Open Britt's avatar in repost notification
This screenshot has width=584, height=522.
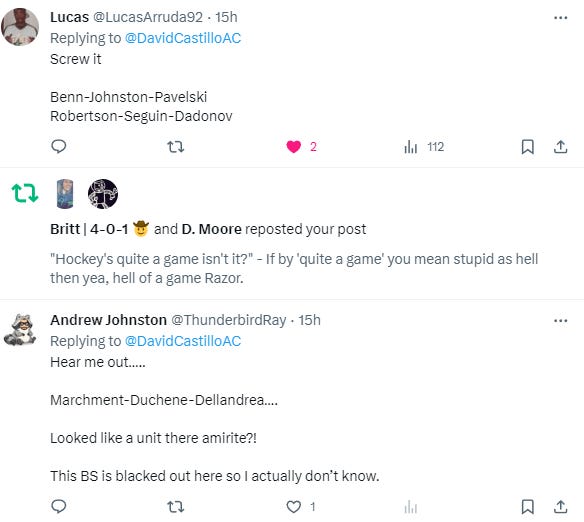pos(65,194)
